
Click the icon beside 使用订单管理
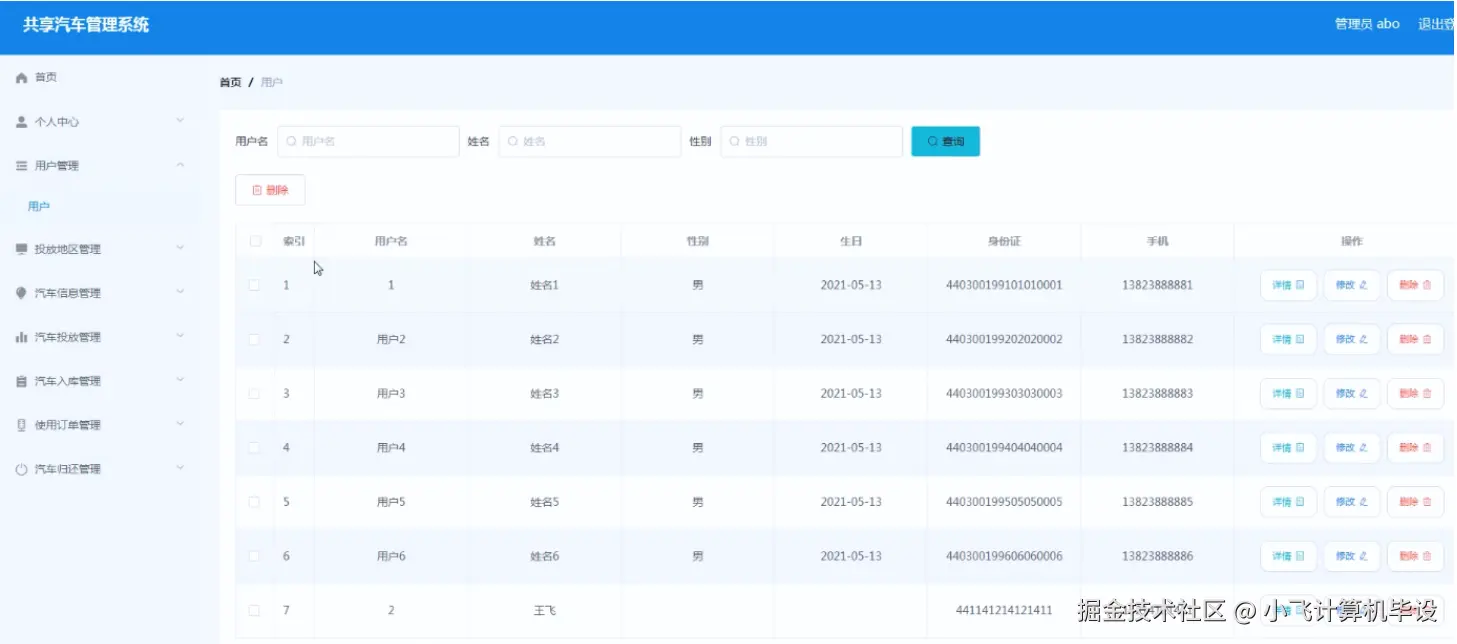point(21,425)
